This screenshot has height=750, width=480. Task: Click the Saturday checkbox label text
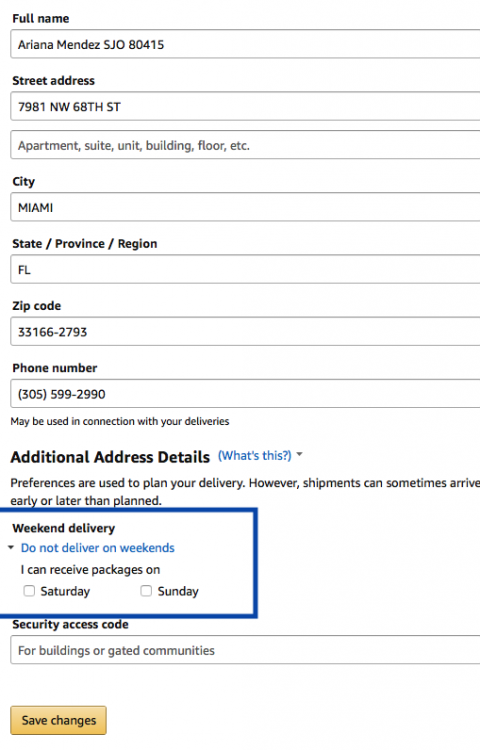[x=65, y=592]
